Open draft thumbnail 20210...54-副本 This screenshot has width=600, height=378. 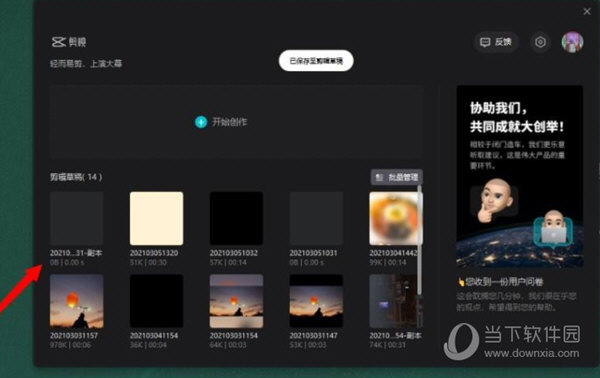[395, 301]
